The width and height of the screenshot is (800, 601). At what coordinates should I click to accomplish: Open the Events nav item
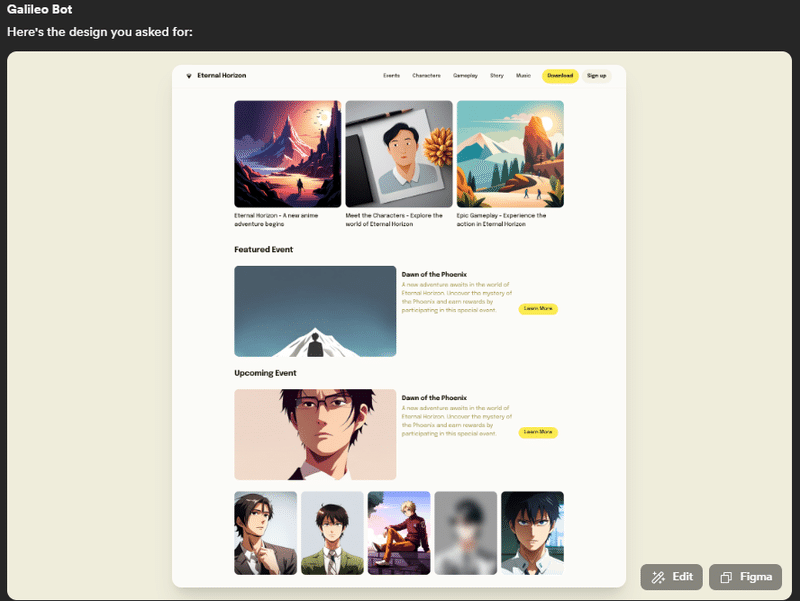coord(391,76)
